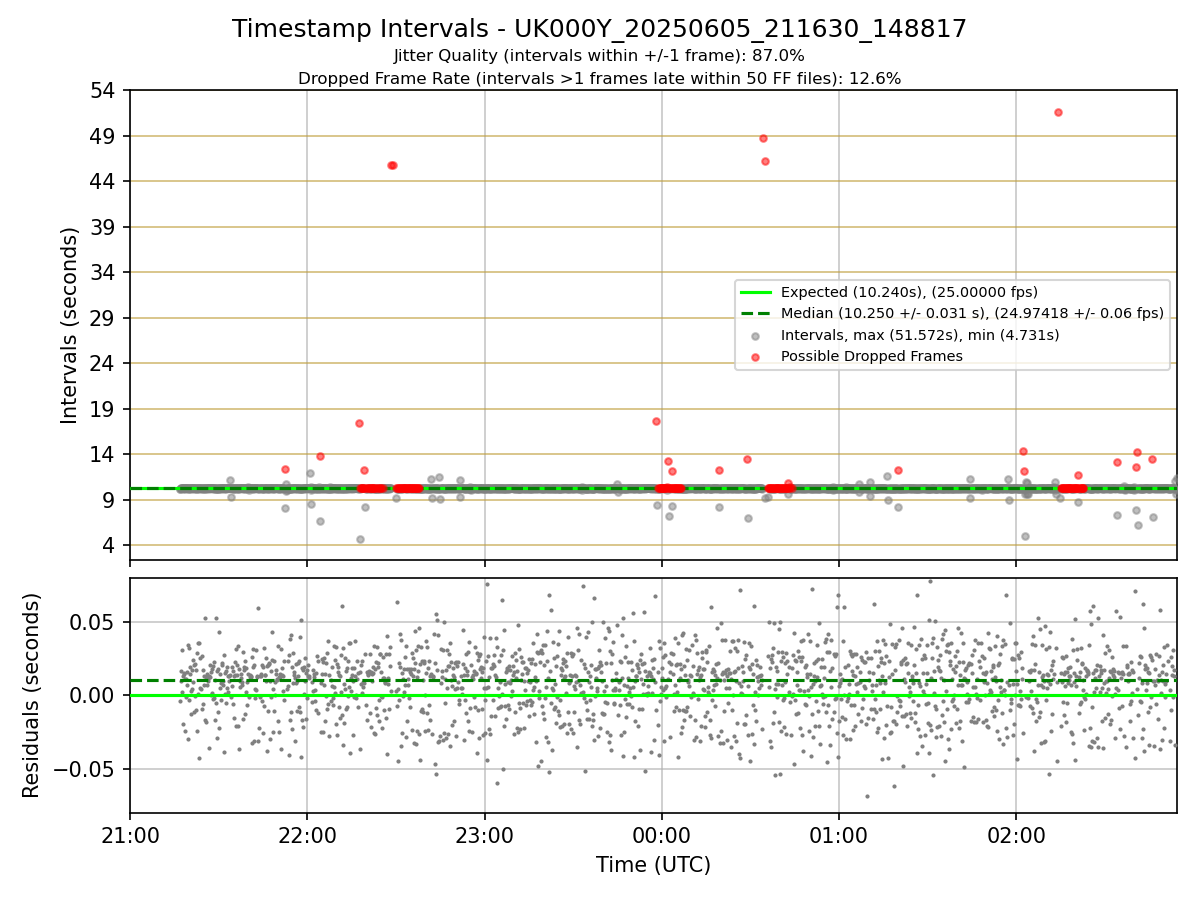Click the 'Expected (10.240s), (25.00000 fps)' legend entry
The image size is (1200, 900).
tap(909, 292)
